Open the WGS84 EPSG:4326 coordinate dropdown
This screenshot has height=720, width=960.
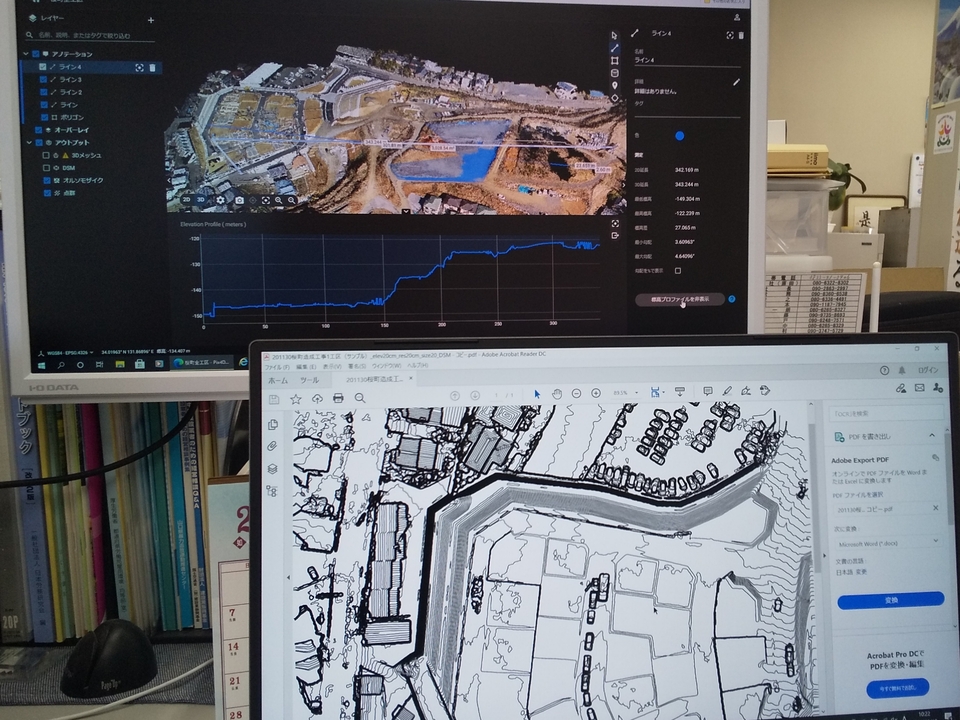pos(70,353)
